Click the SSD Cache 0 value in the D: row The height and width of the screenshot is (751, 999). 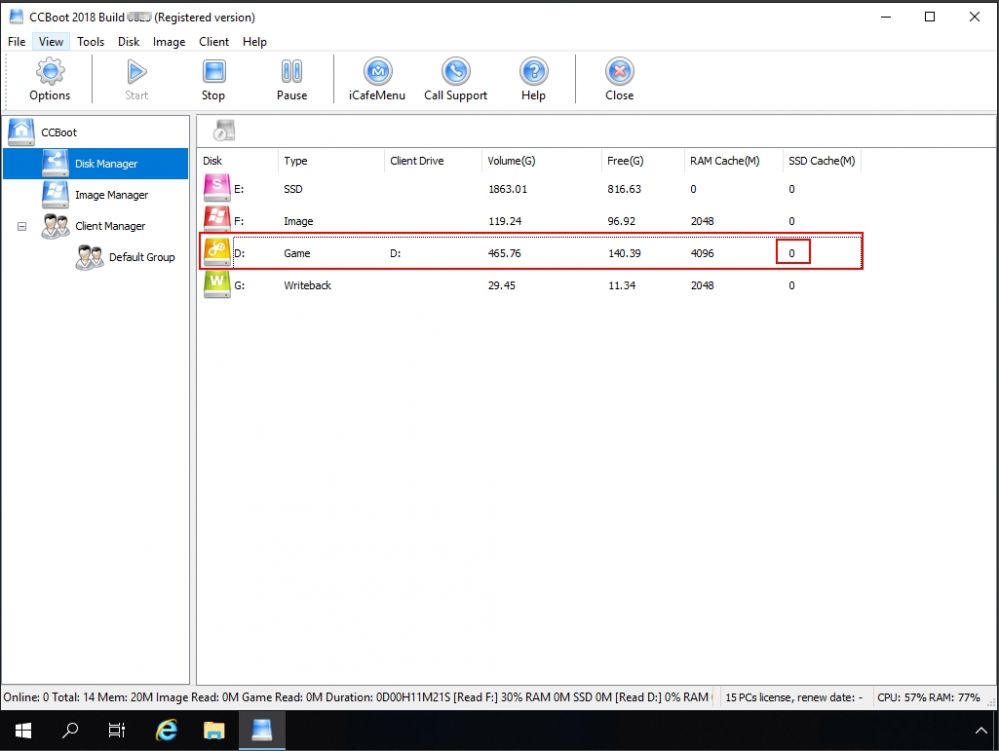coord(792,254)
